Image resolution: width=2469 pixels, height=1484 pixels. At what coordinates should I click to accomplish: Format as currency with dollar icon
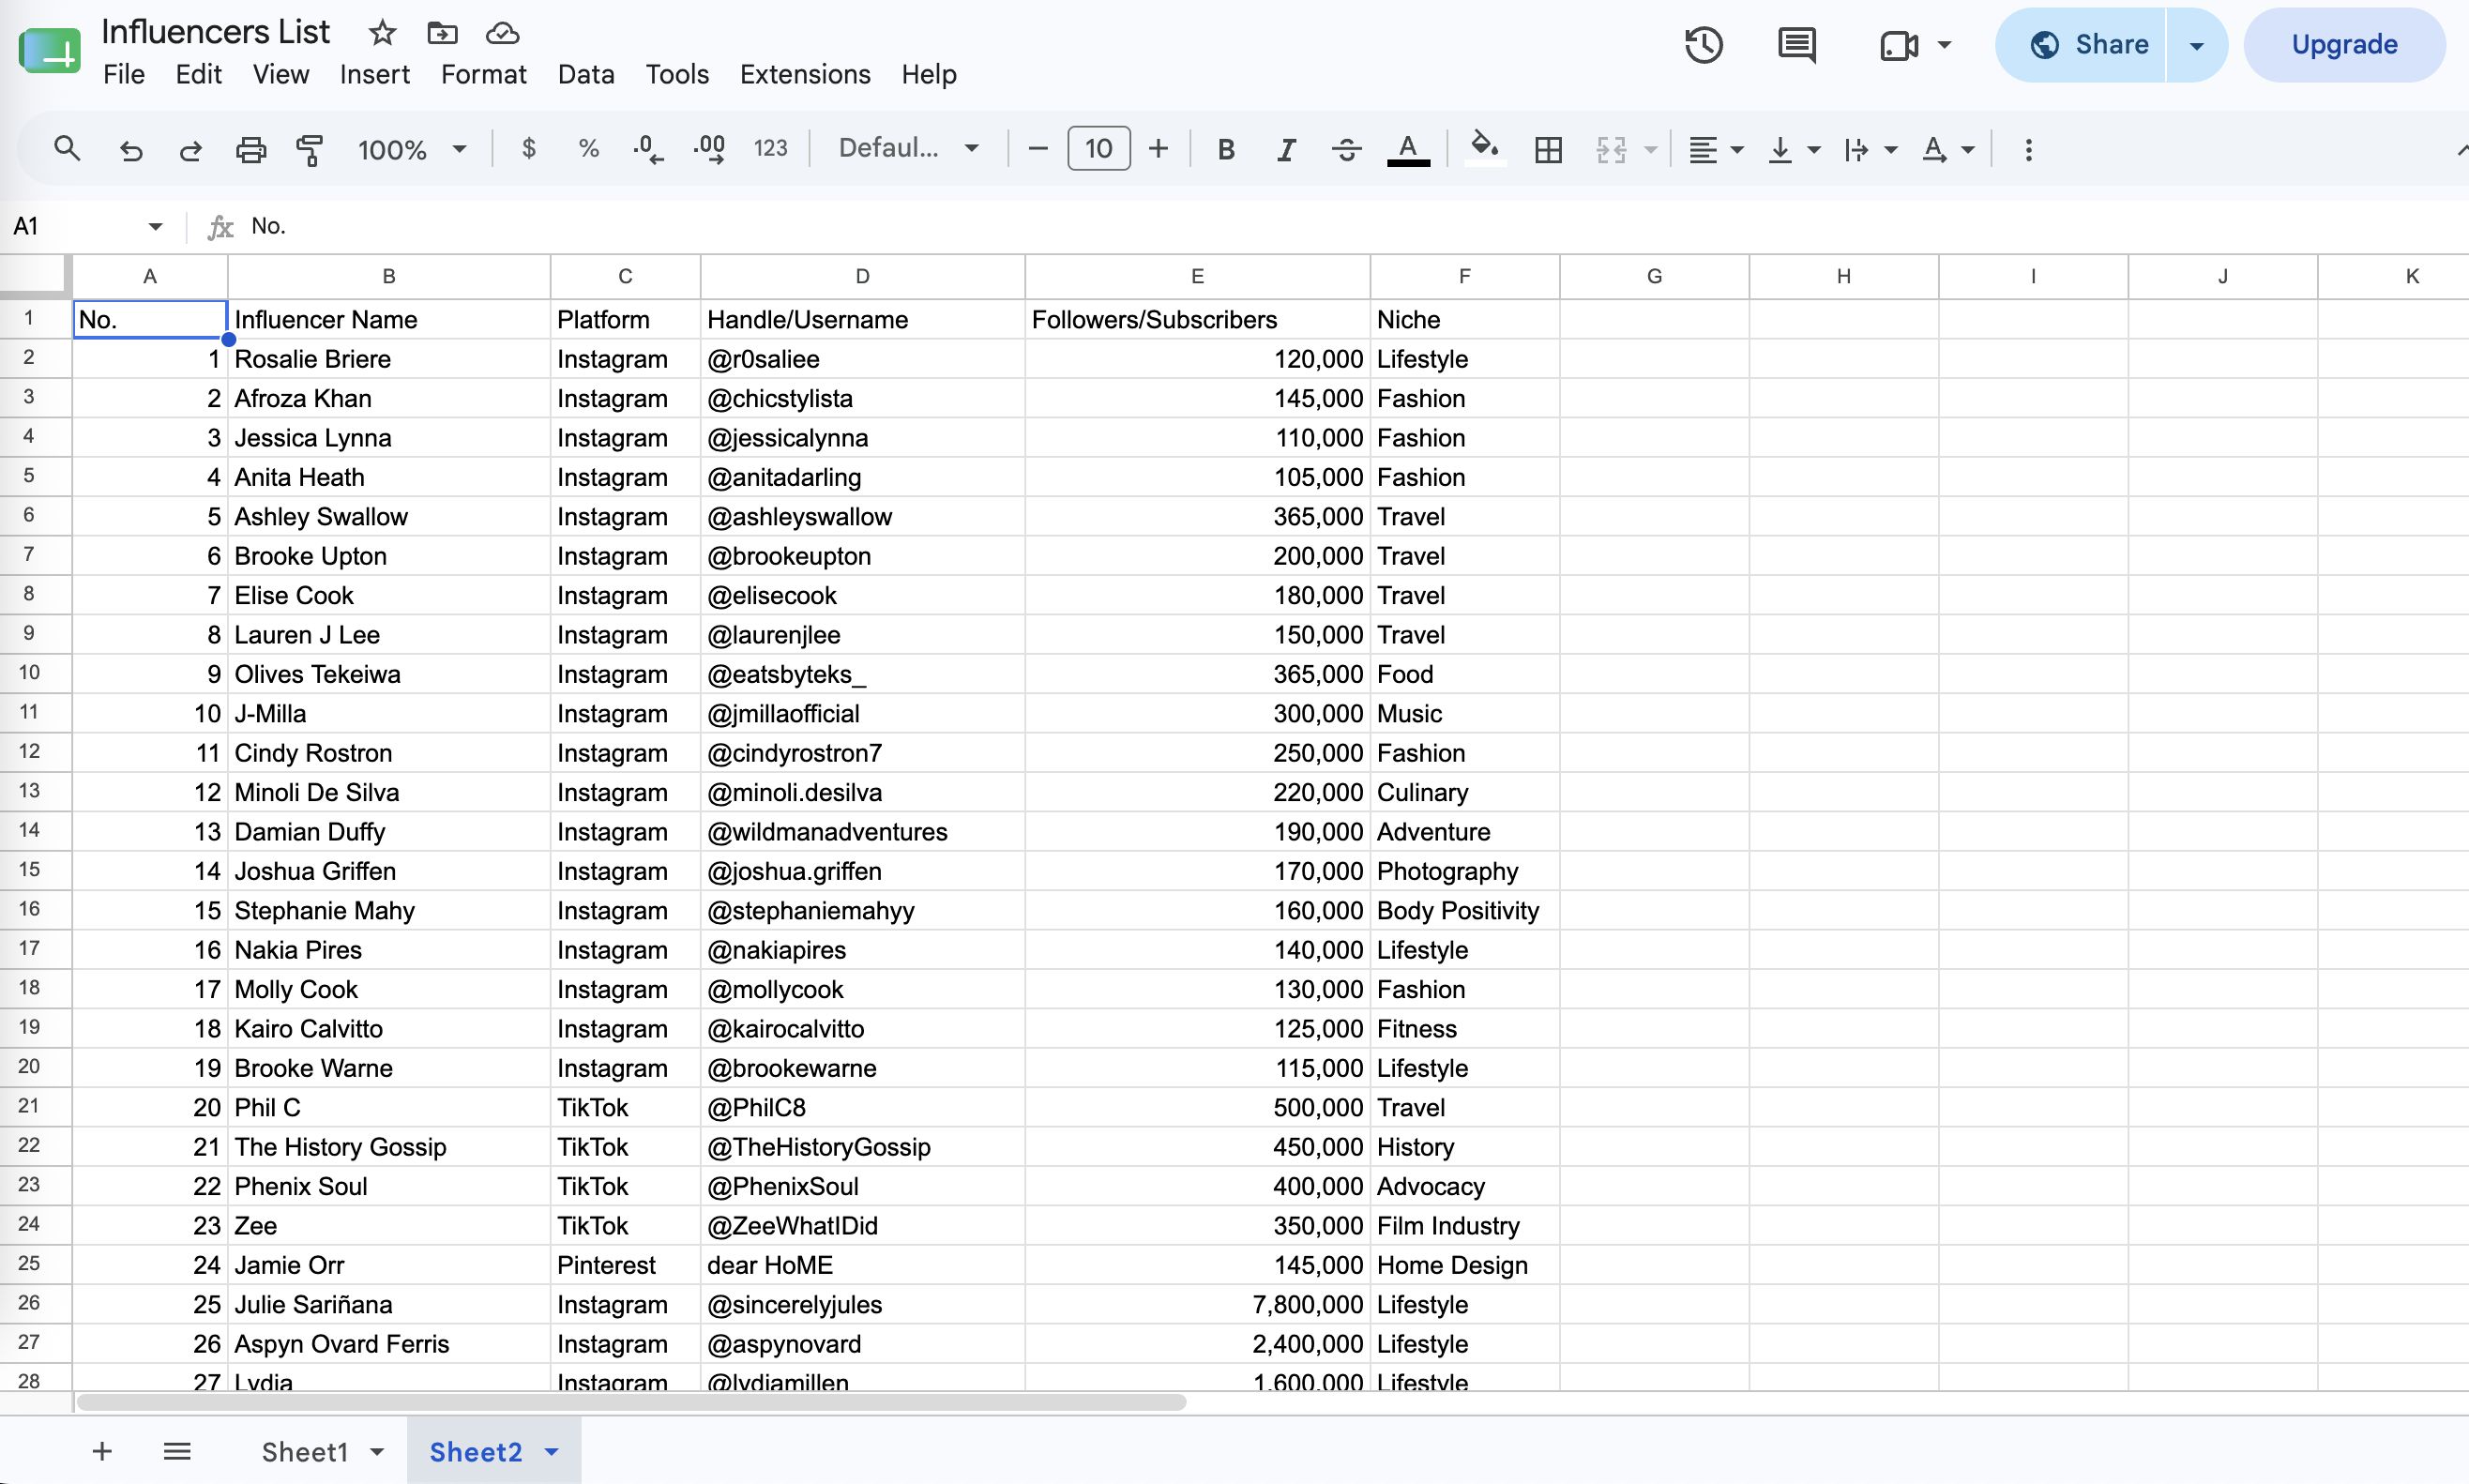pyautogui.click(x=529, y=149)
